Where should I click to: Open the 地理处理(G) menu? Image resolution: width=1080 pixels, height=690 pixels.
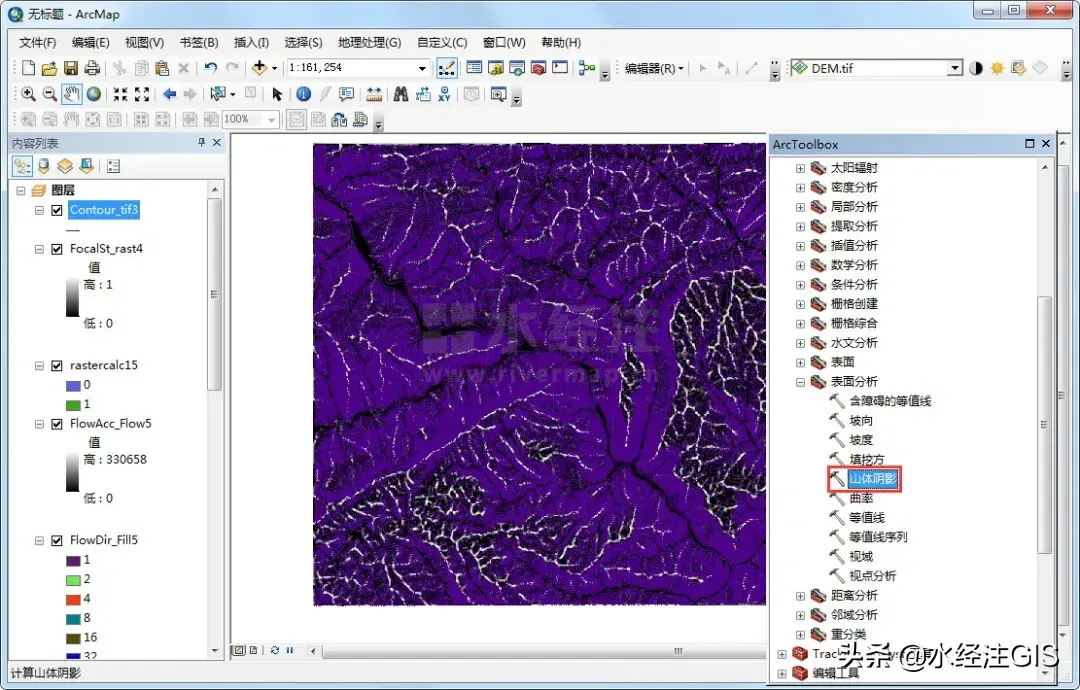[369, 43]
